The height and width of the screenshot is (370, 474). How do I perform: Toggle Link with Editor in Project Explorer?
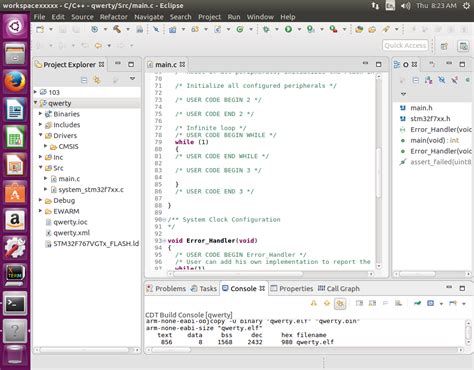click(97, 80)
